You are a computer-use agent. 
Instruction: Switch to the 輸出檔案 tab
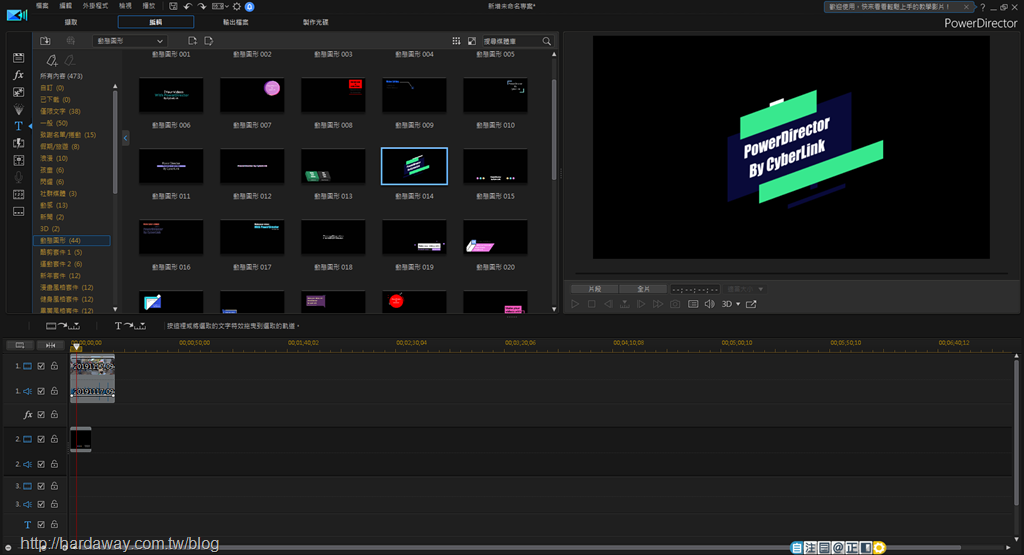tap(236, 22)
